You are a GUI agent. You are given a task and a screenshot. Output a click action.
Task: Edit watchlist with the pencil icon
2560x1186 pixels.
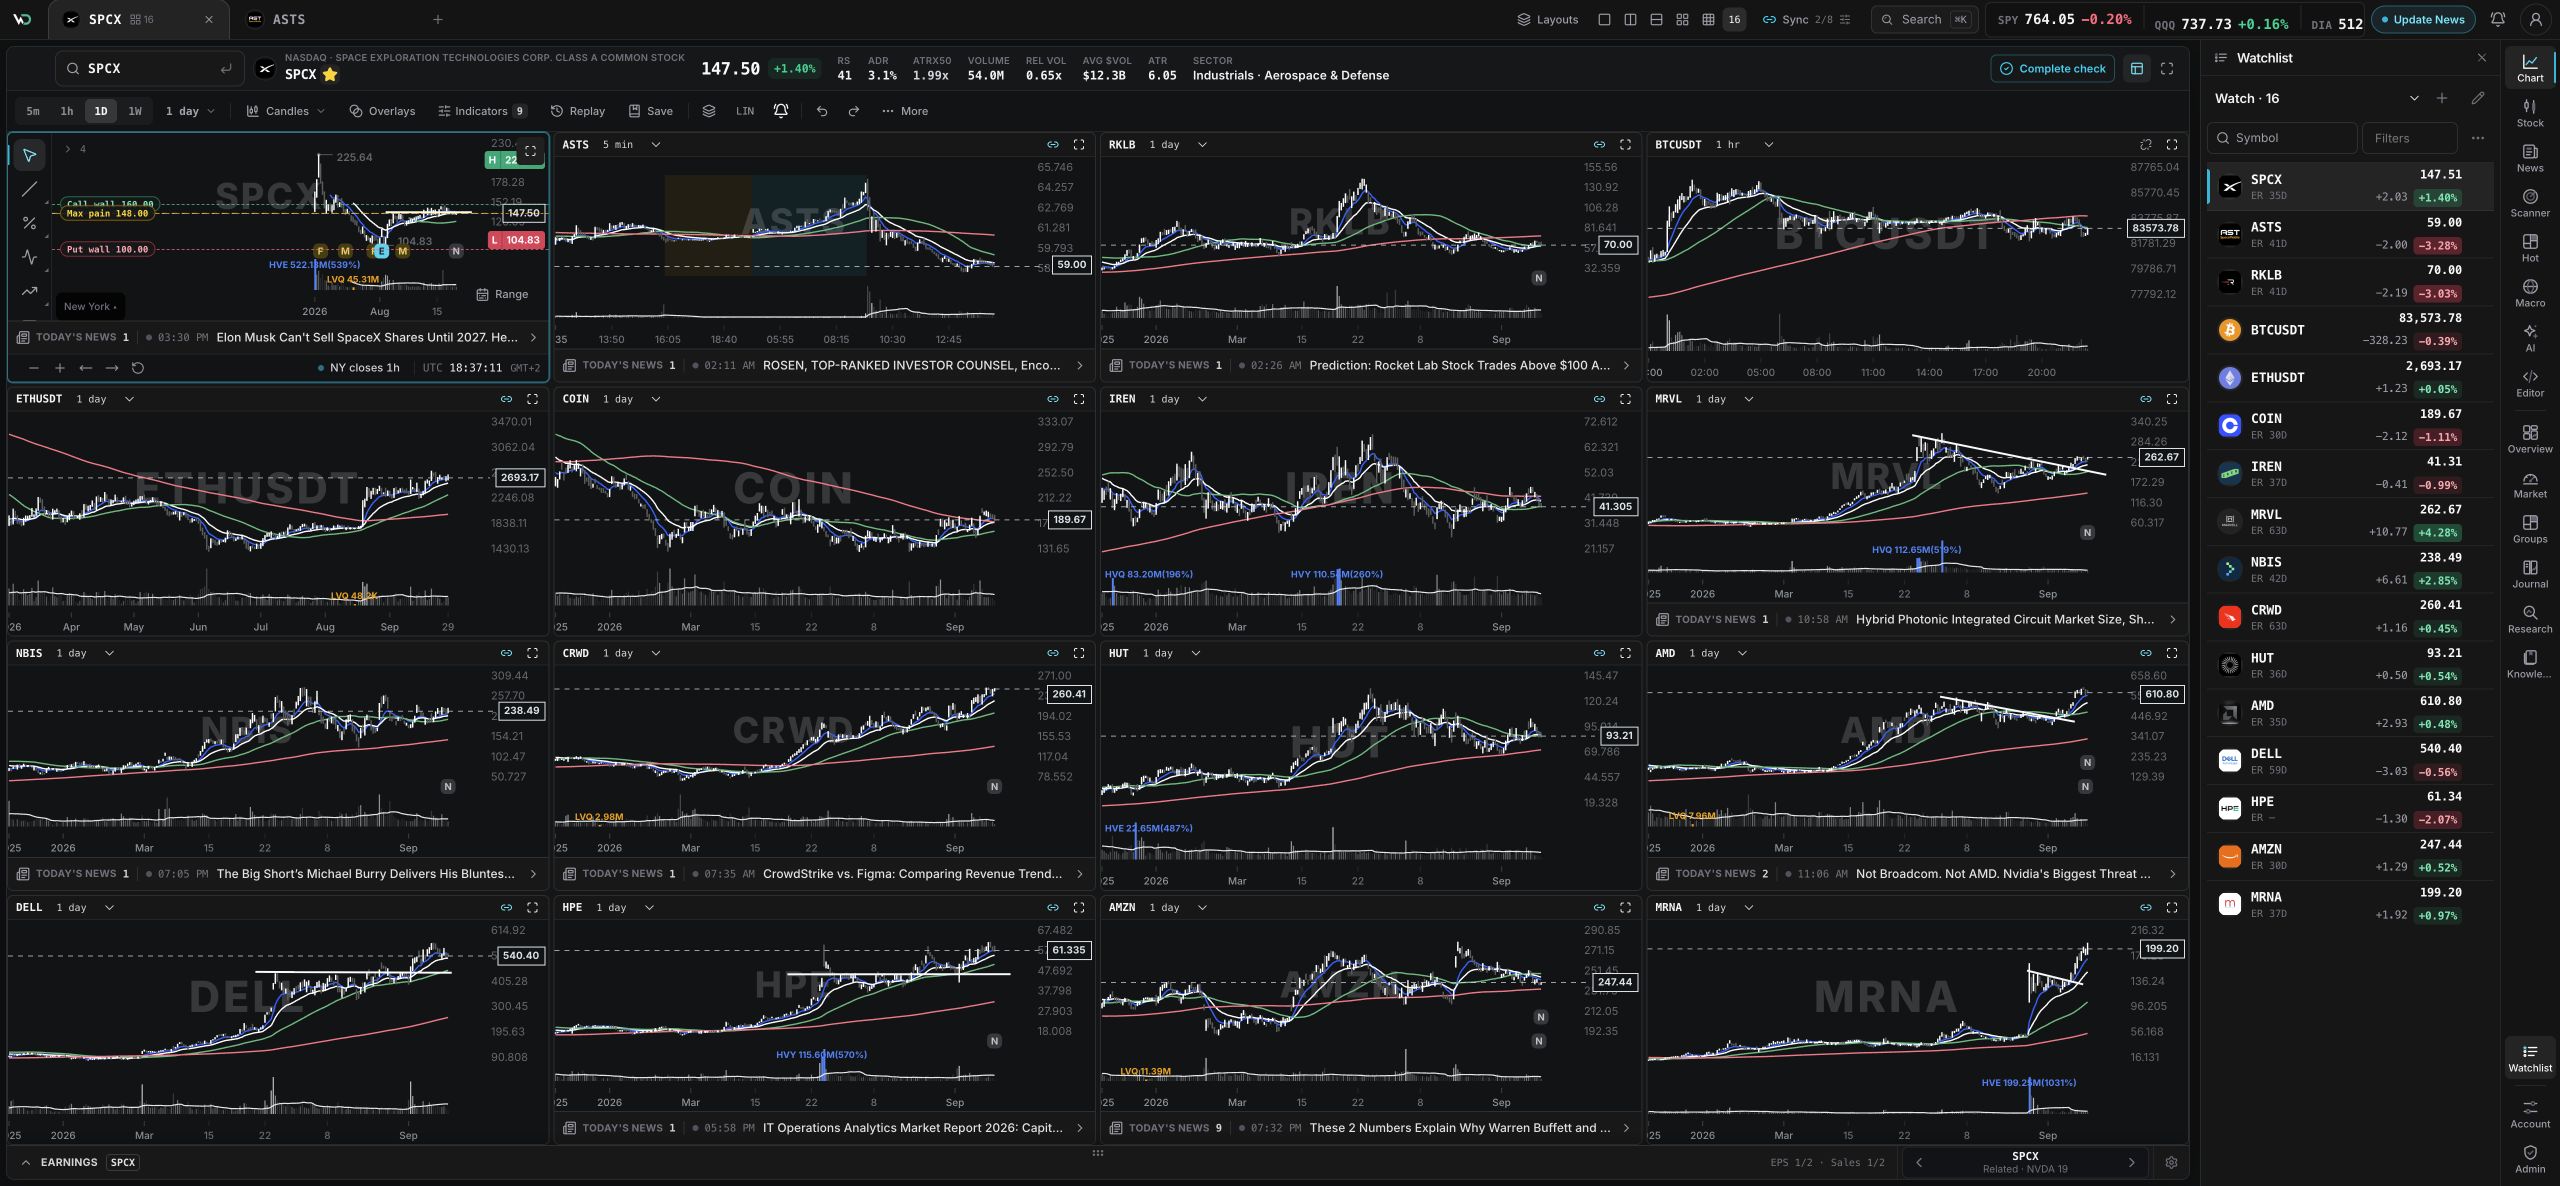pyautogui.click(x=2477, y=98)
